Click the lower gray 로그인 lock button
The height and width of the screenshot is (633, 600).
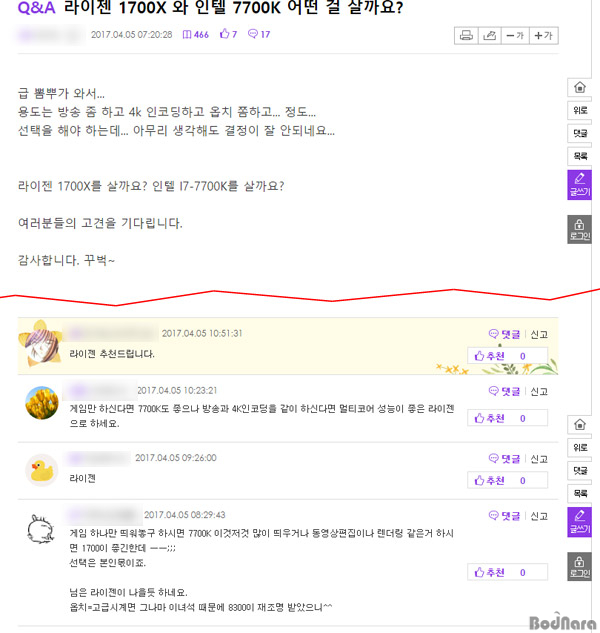tap(580, 566)
